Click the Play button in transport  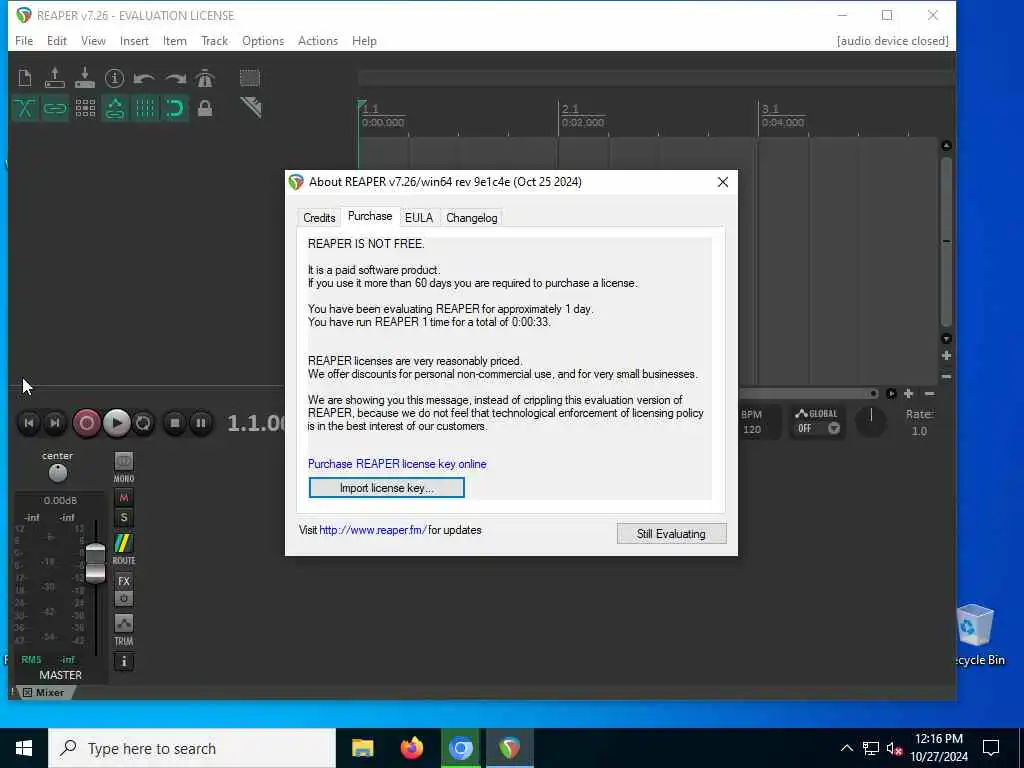tap(116, 423)
